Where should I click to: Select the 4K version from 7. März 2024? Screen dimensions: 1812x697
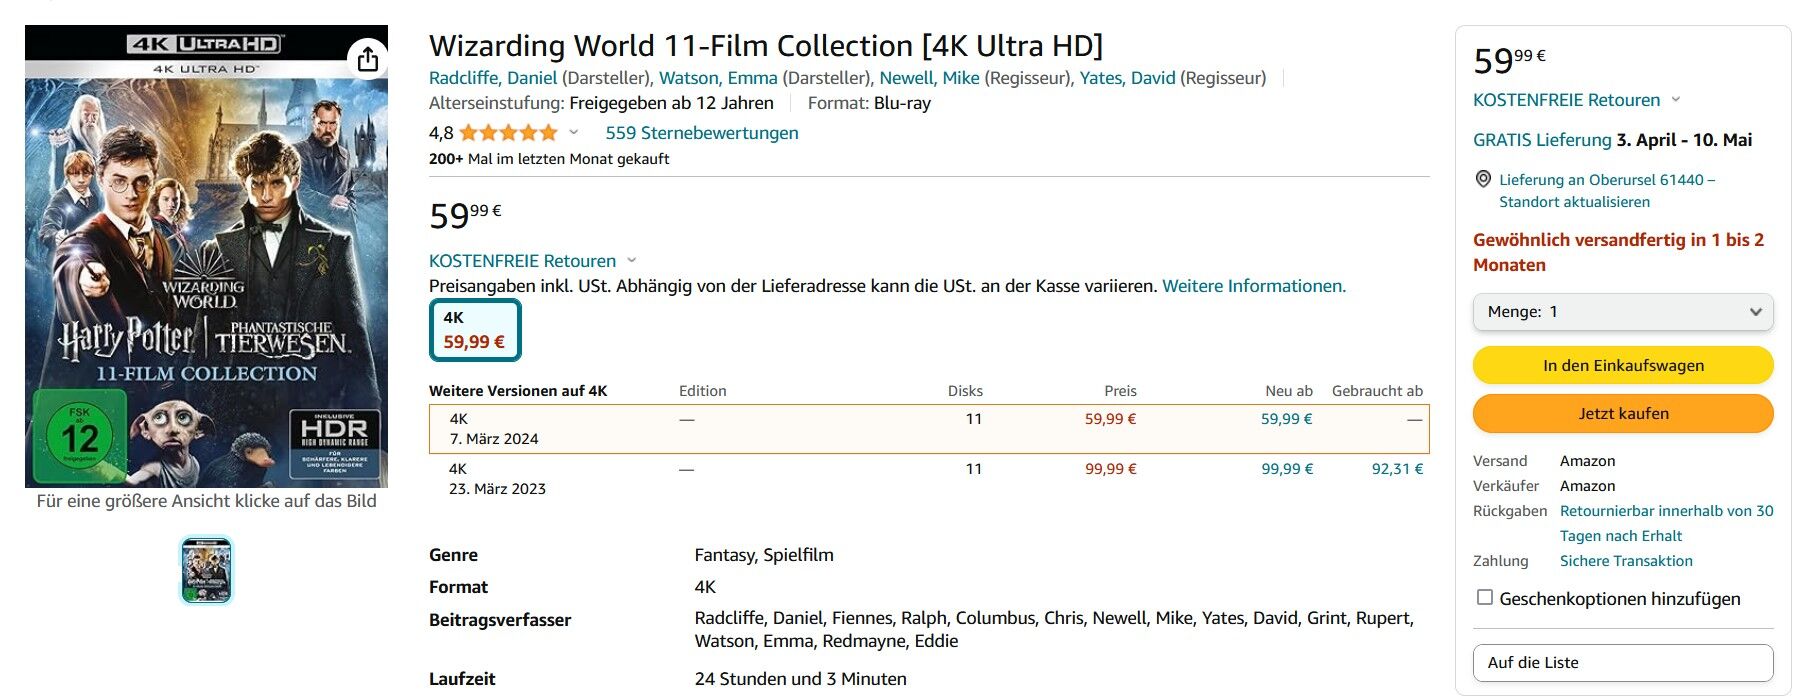929,429
